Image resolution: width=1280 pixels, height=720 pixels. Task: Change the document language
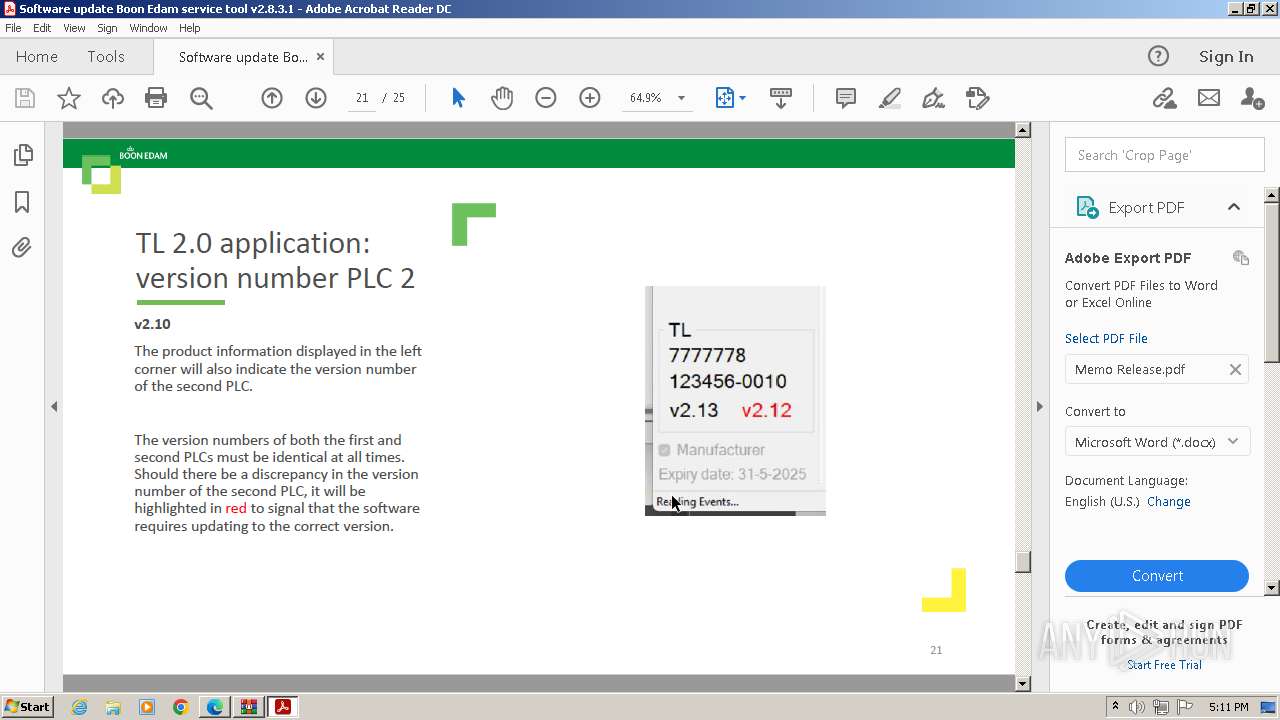tap(1169, 502)
